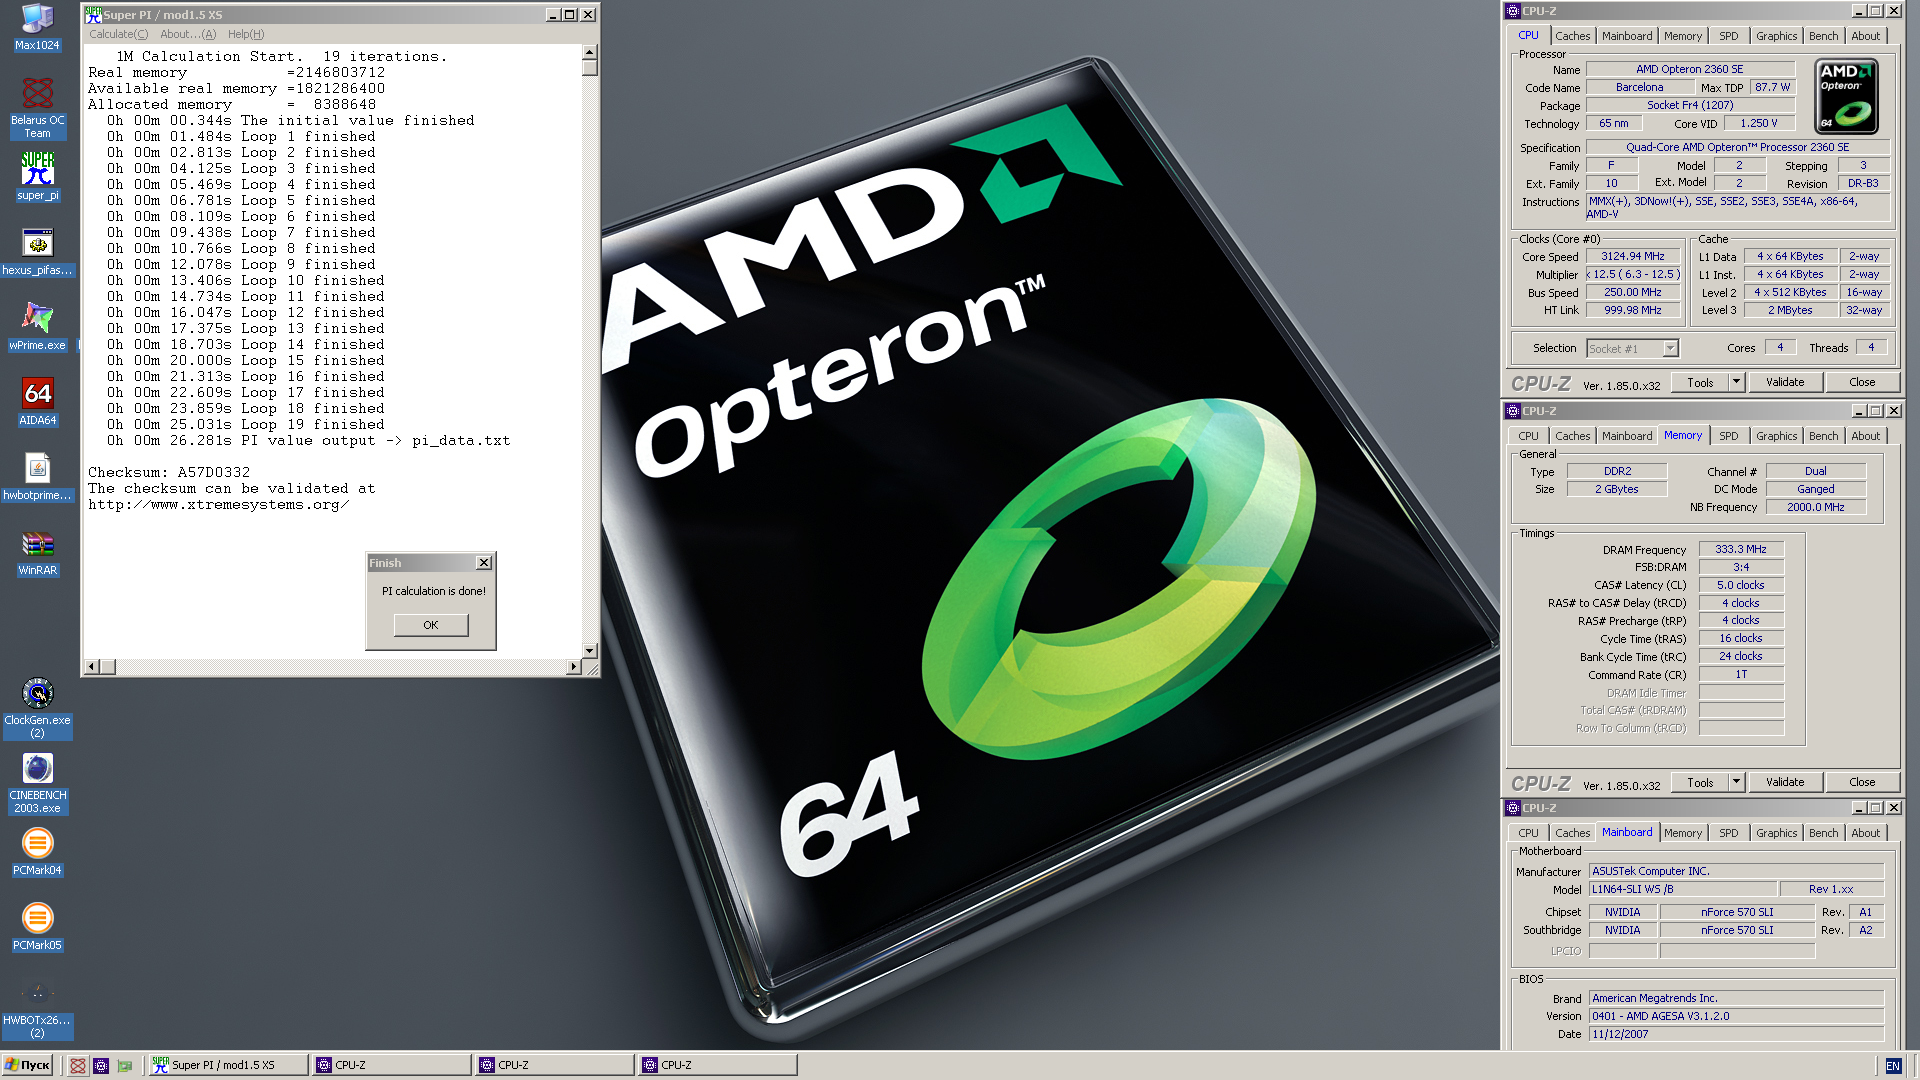Click the Super PI vertical scrollbar thumb

590,68
